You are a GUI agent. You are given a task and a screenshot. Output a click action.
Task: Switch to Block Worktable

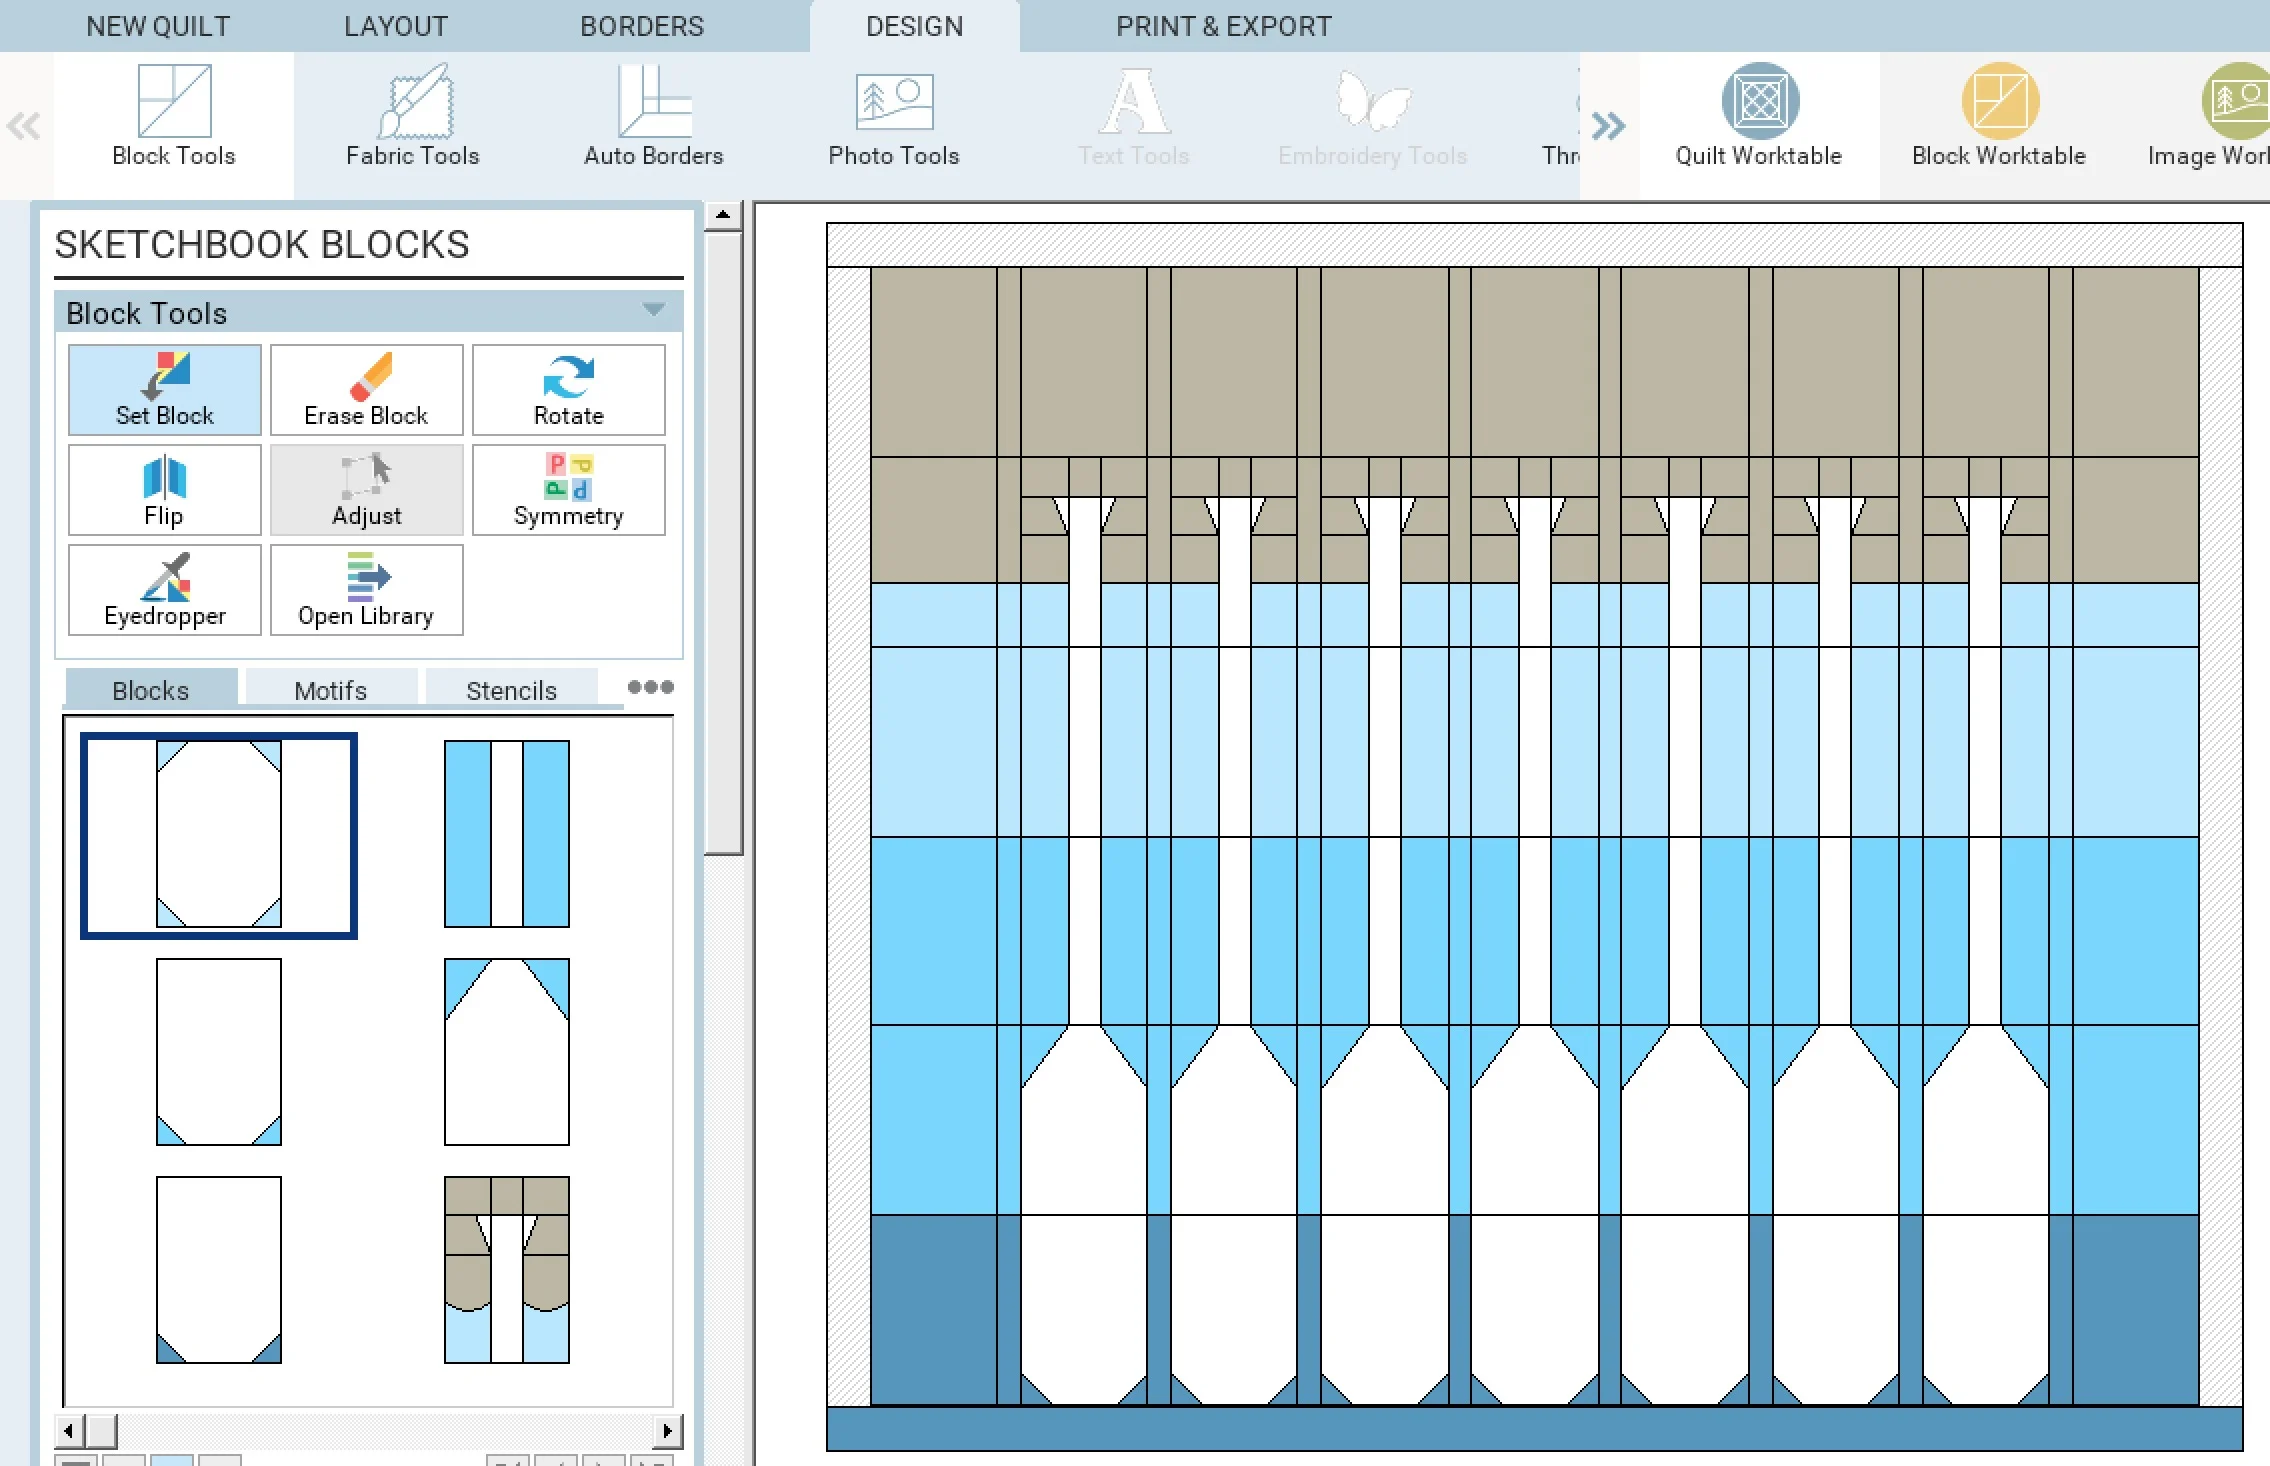1999,118
